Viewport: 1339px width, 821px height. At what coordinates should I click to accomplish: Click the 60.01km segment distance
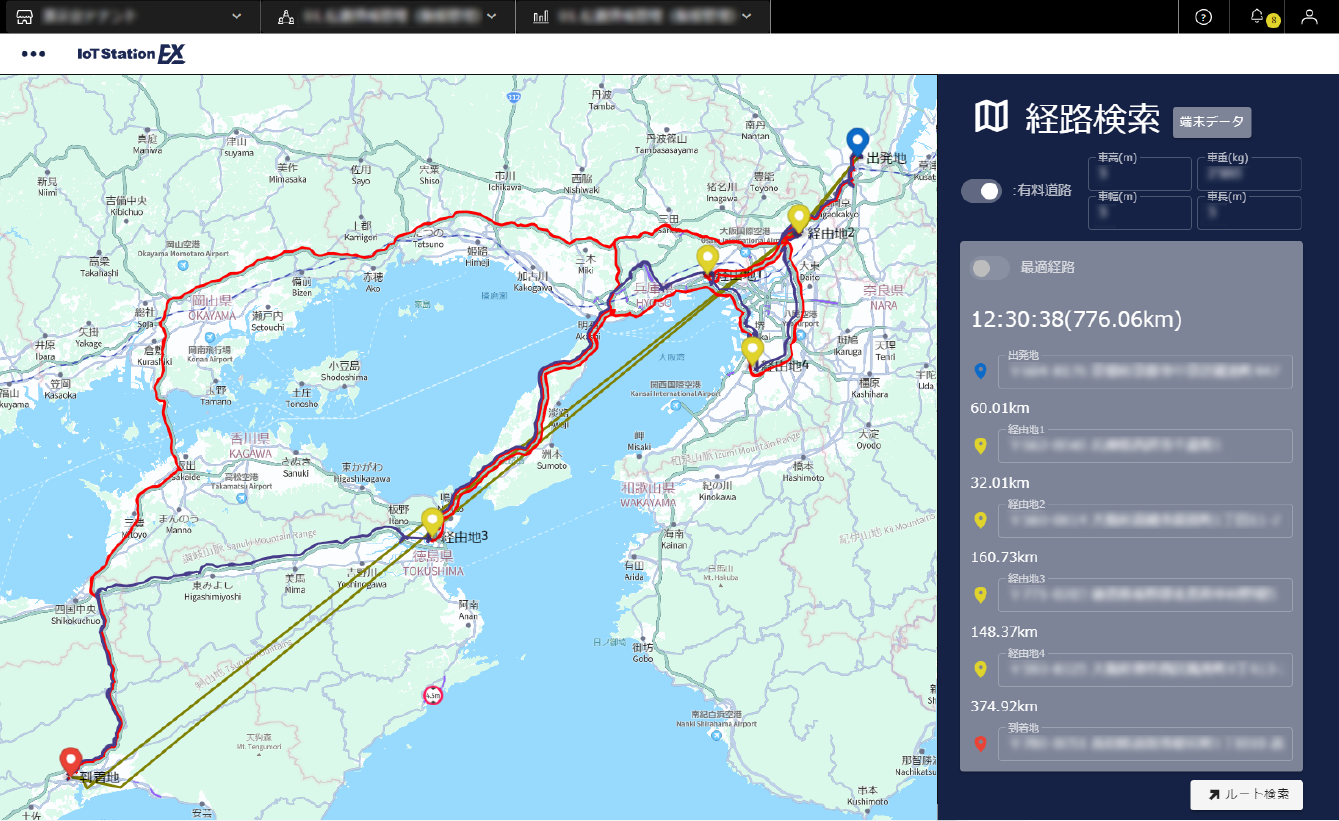1001,408
